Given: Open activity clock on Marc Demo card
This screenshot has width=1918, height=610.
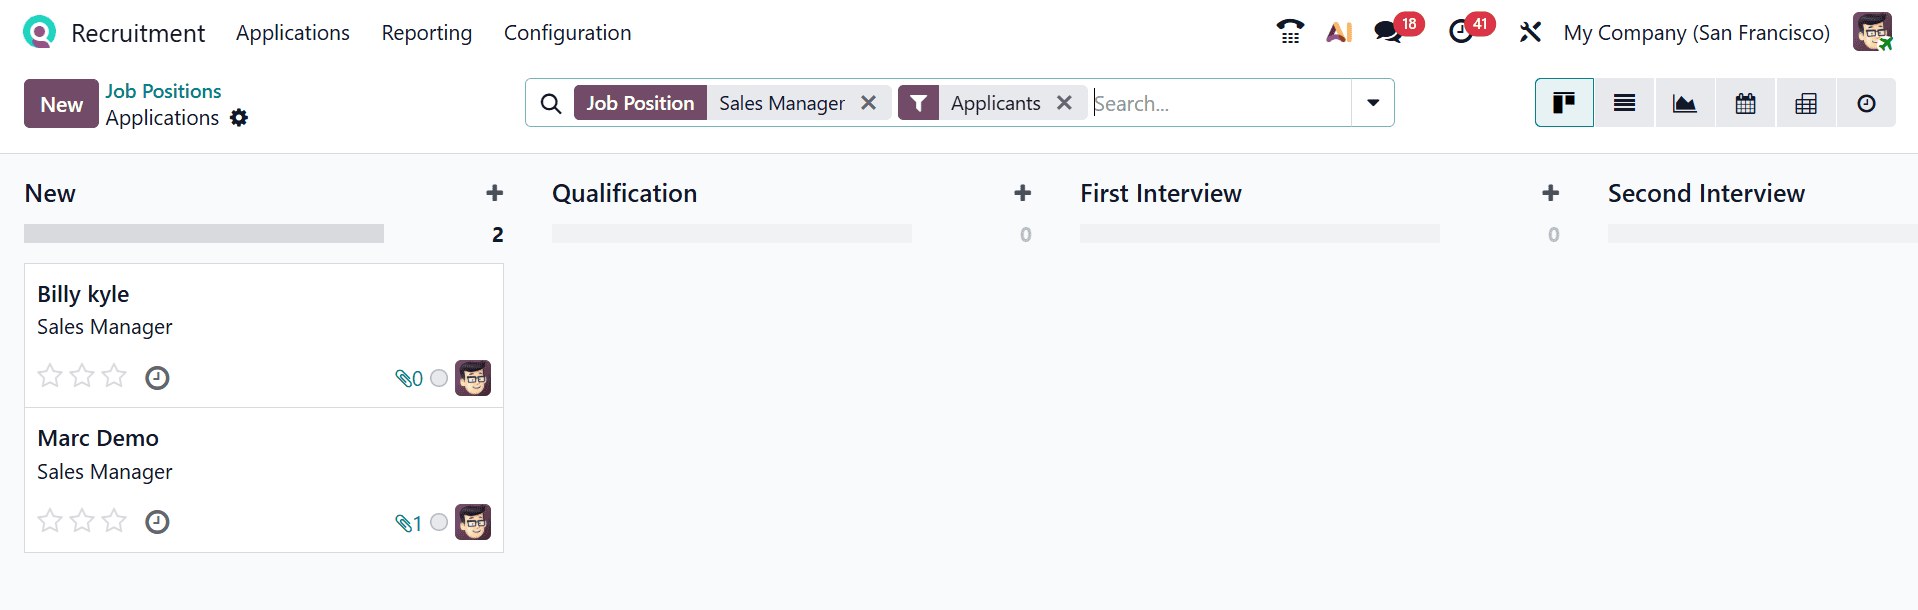Looking at the screenshot, I should (x=157, y=522).
